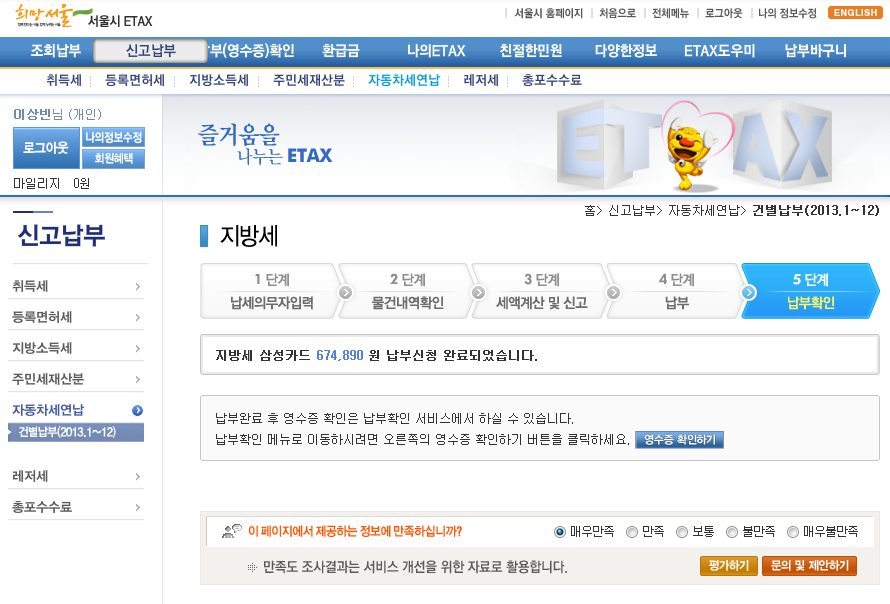Expand 지방소득세 sidebar menu chevron
890x604 pixels.
(137, 348)
